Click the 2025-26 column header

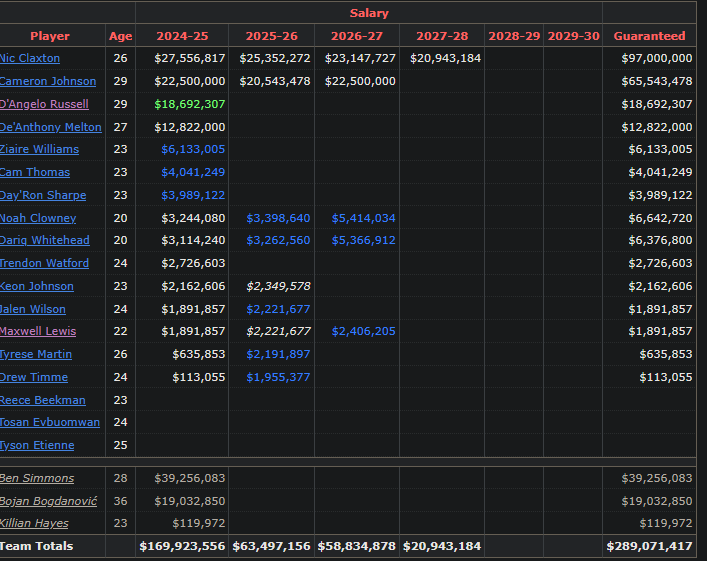271,36
